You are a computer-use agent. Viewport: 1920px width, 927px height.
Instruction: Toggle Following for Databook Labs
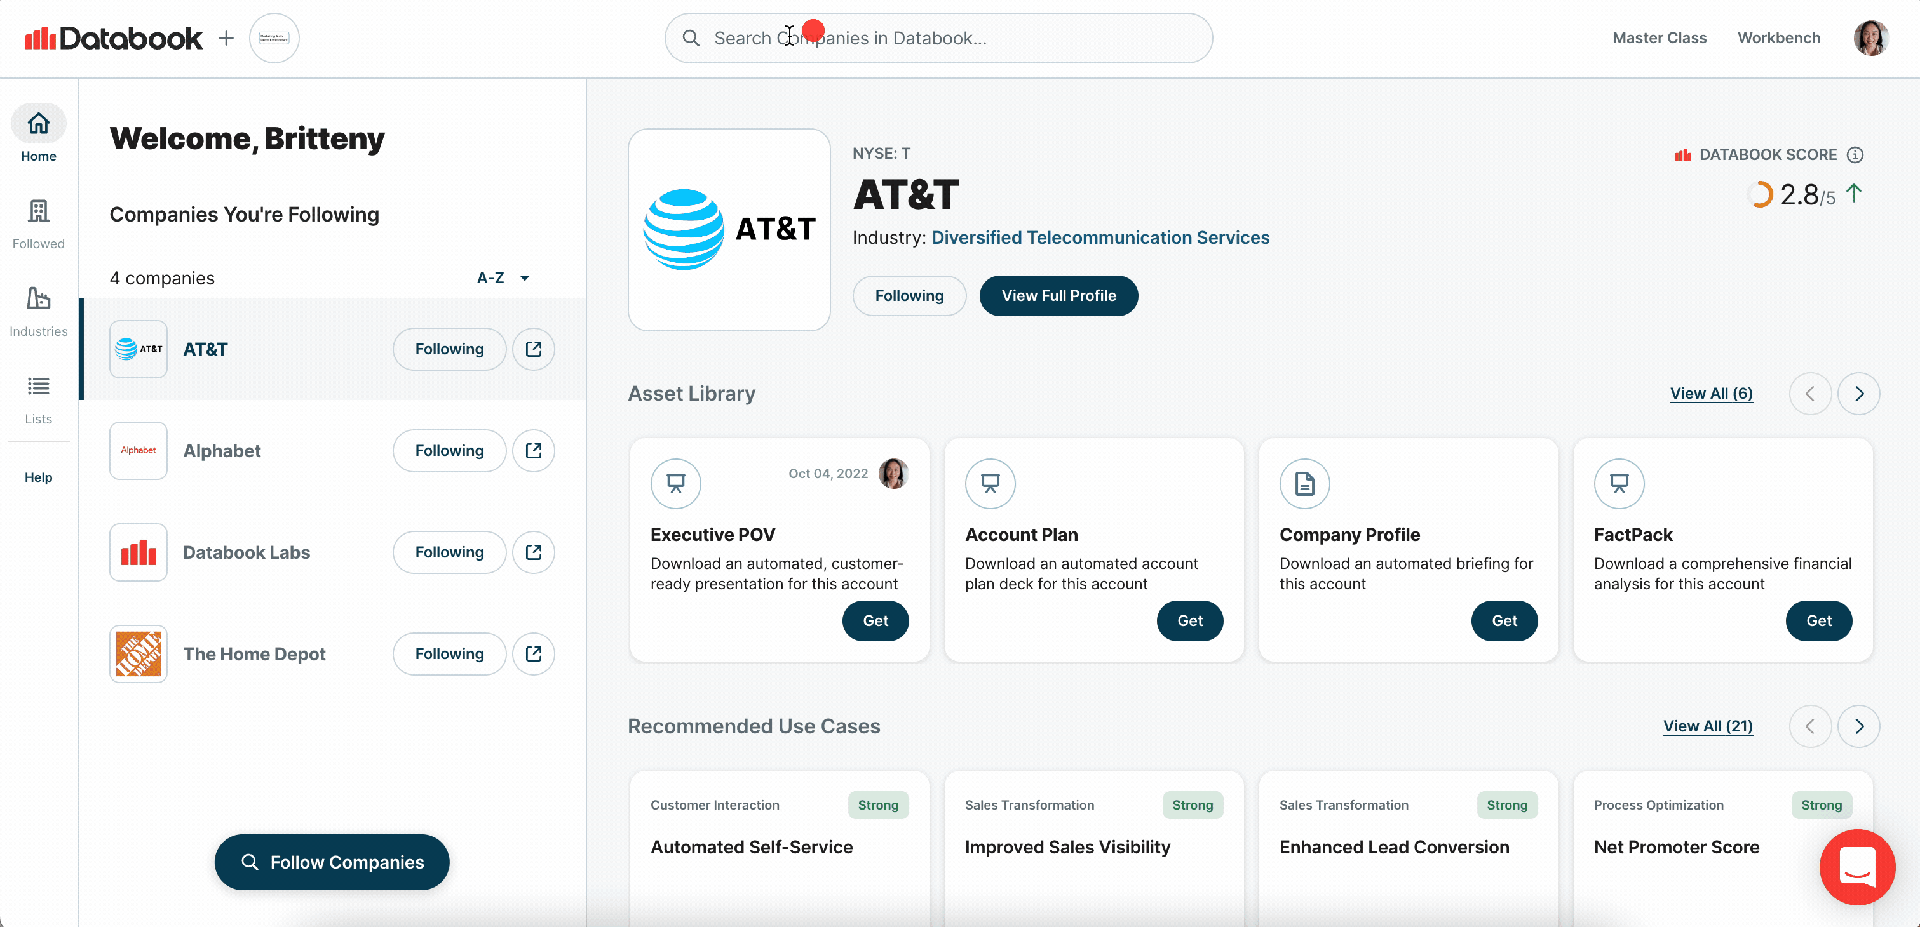coord(449,552)
